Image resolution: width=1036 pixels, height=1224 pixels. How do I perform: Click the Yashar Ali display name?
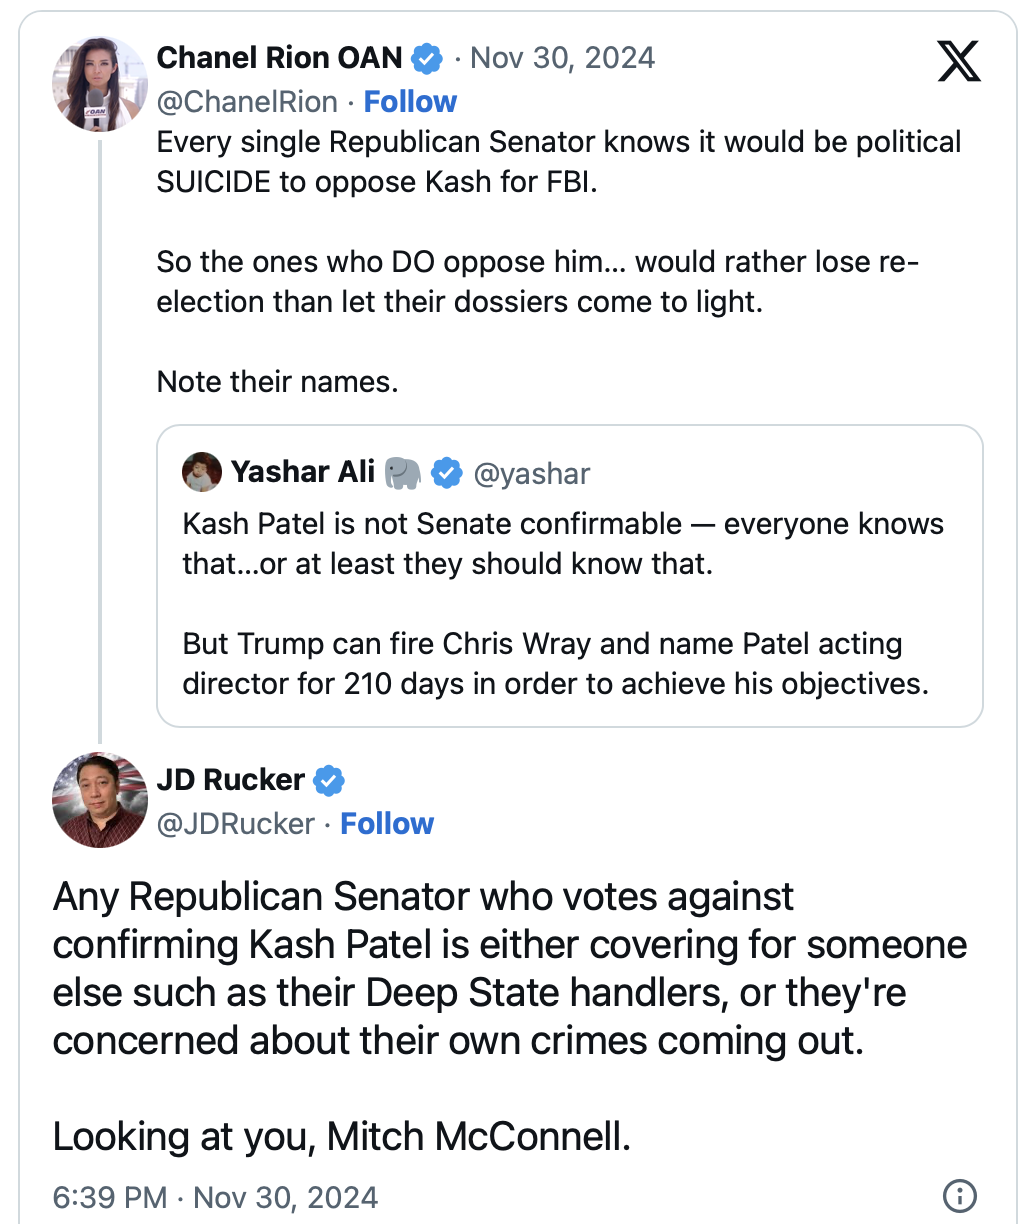[302, 472]
